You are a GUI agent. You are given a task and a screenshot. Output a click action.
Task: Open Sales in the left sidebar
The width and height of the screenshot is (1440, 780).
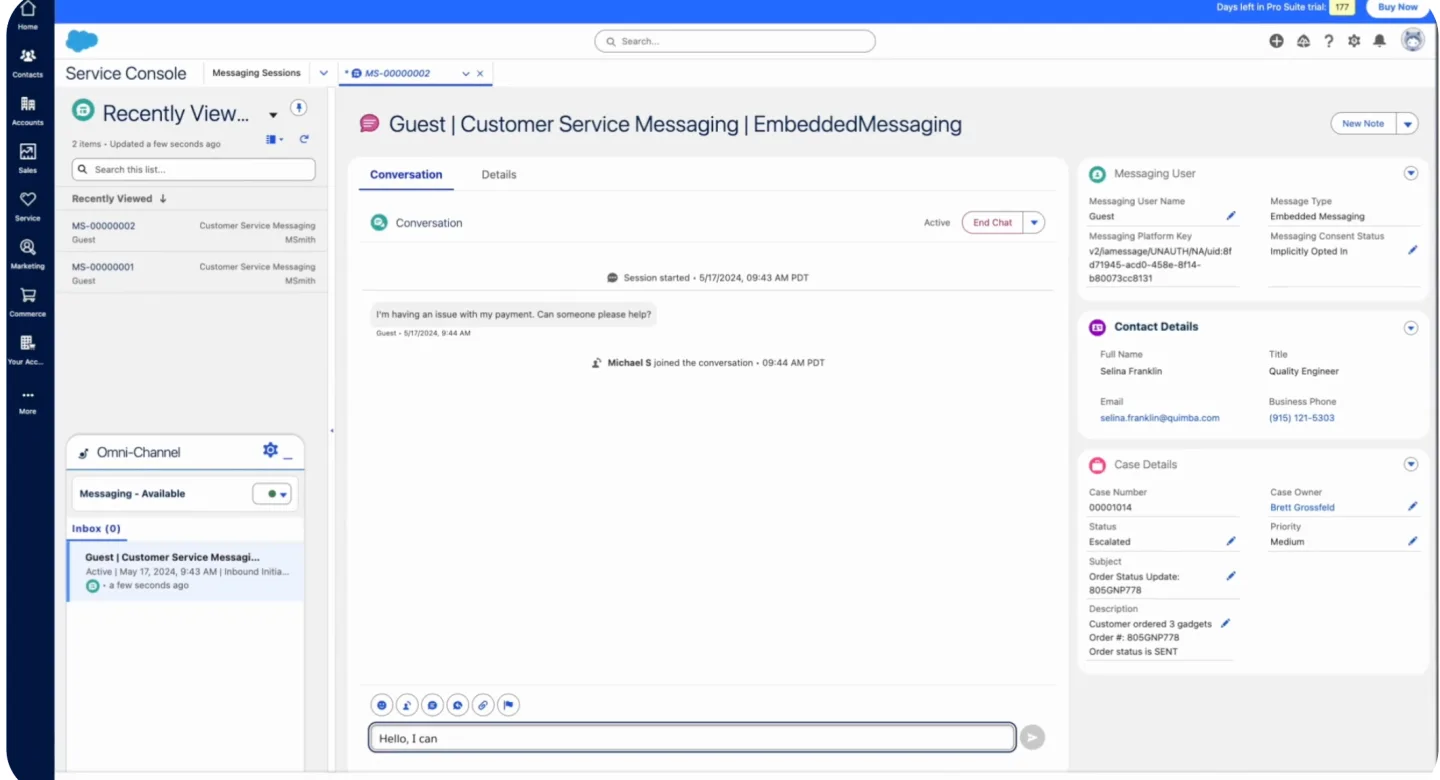28,158
